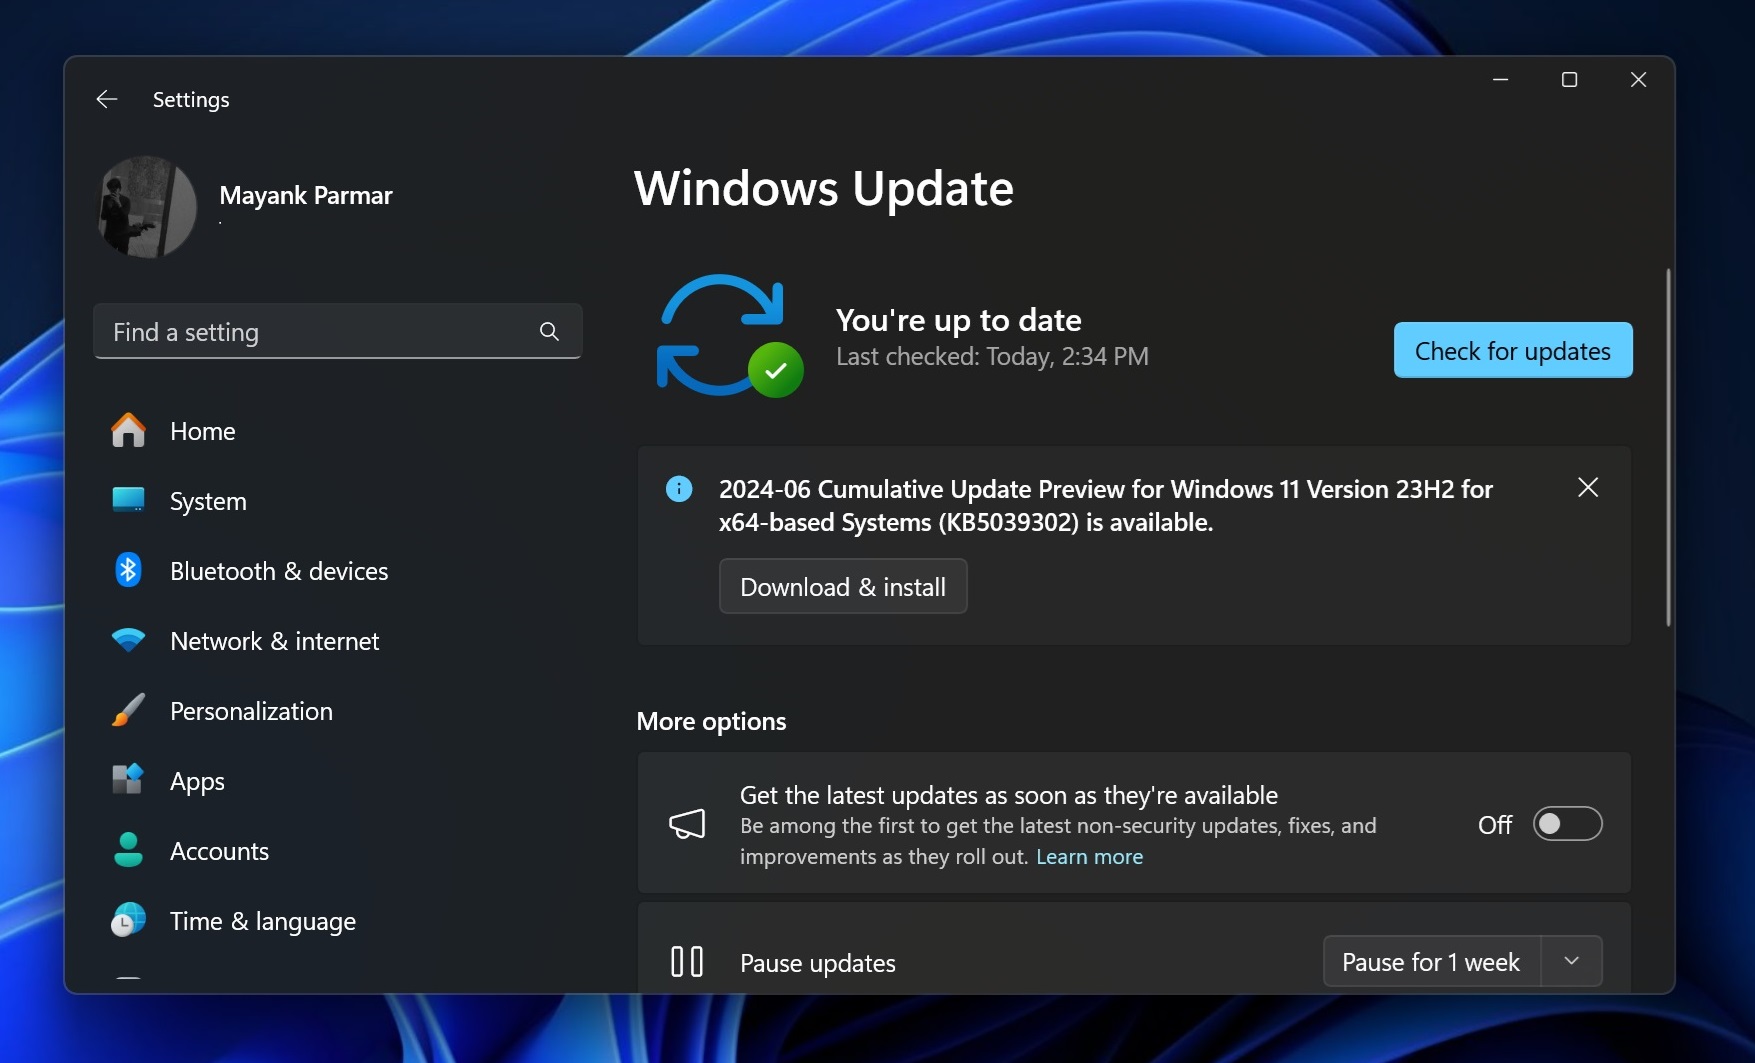Toggle Get the latest updates switch
1755x1063 pixels.
(x=1567, y=824)
